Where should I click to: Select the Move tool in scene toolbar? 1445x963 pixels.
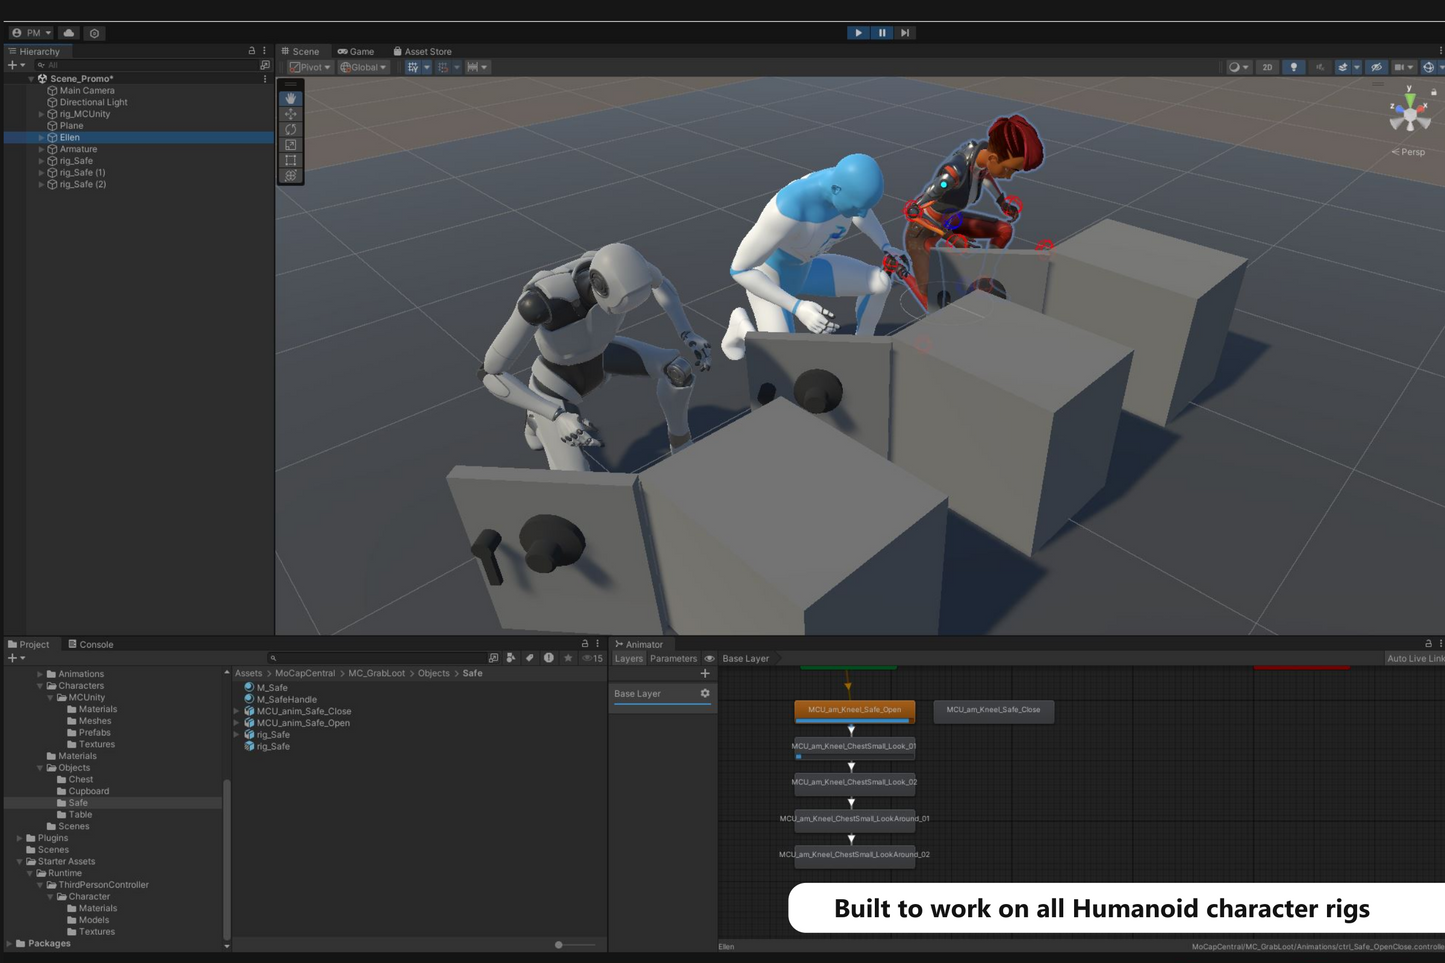291,114
